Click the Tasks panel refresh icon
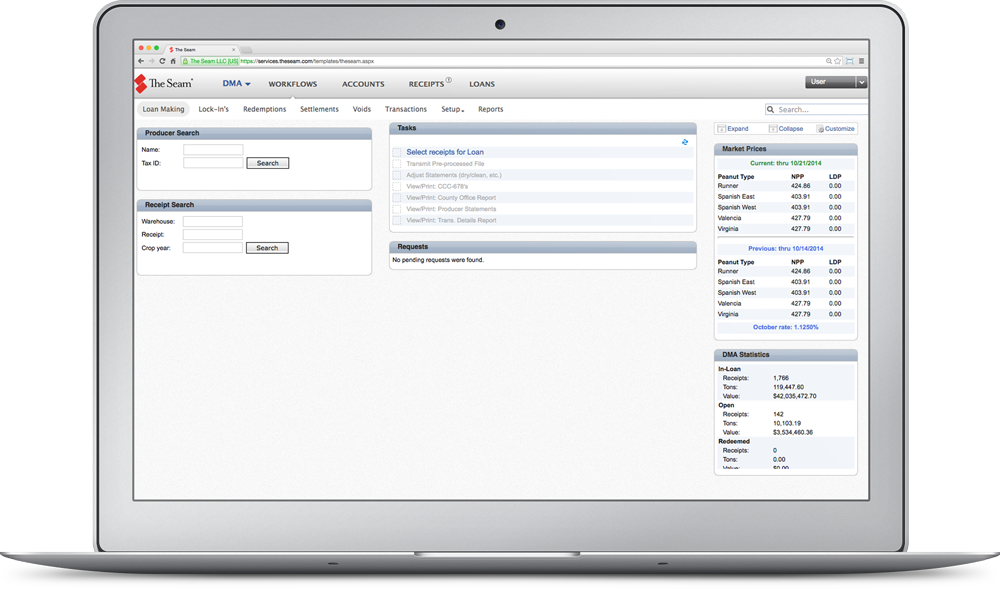Viewport: 1000px width, 591px height. [685, 142]
